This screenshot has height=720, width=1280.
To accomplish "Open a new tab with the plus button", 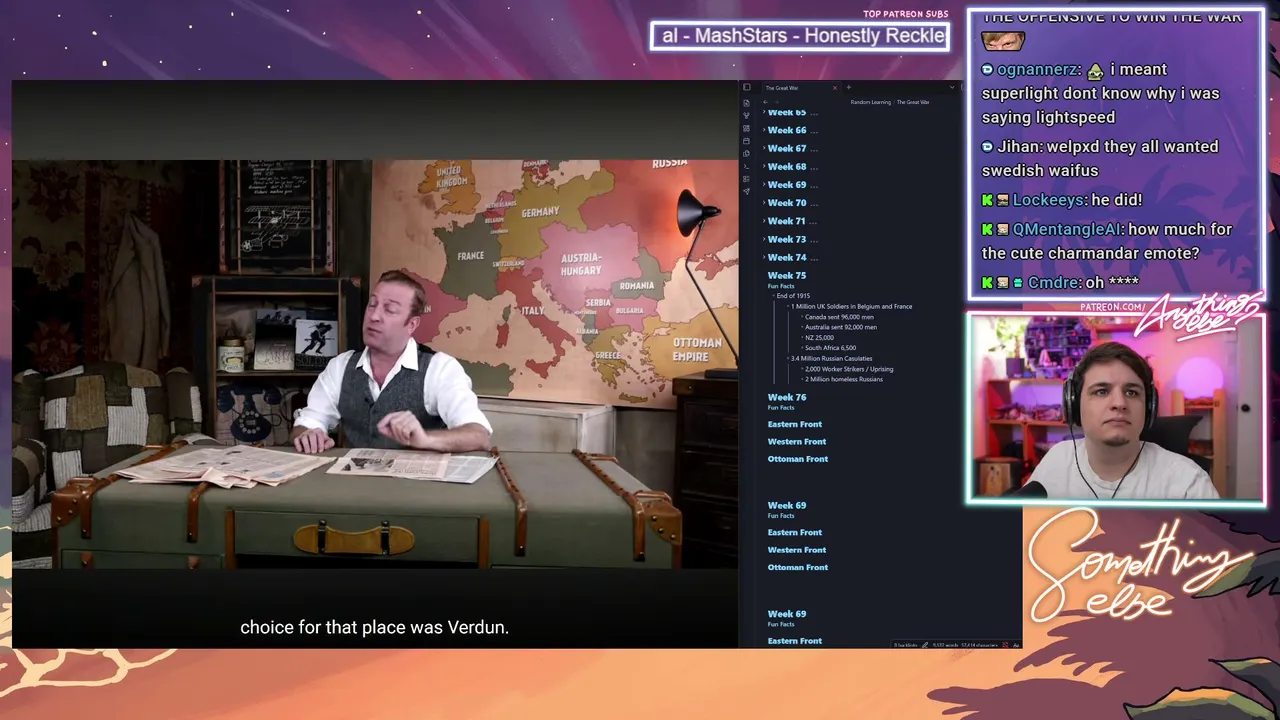I will point(849,88).
